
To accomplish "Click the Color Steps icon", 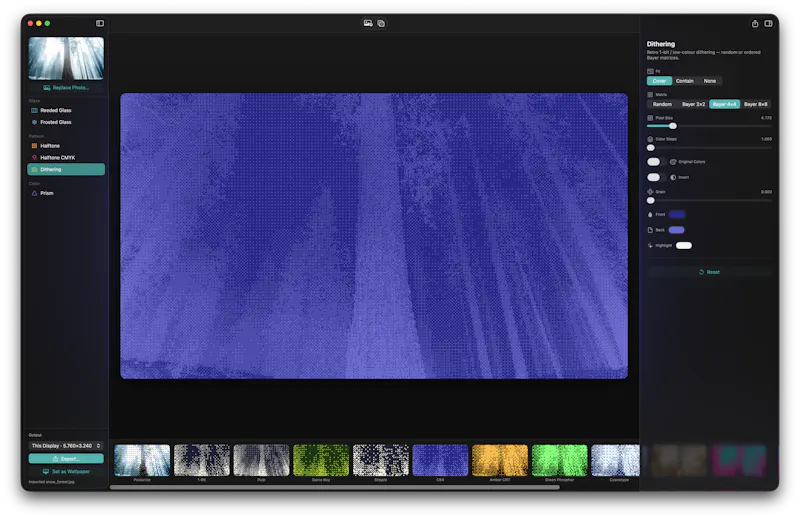I will [650, 139].
